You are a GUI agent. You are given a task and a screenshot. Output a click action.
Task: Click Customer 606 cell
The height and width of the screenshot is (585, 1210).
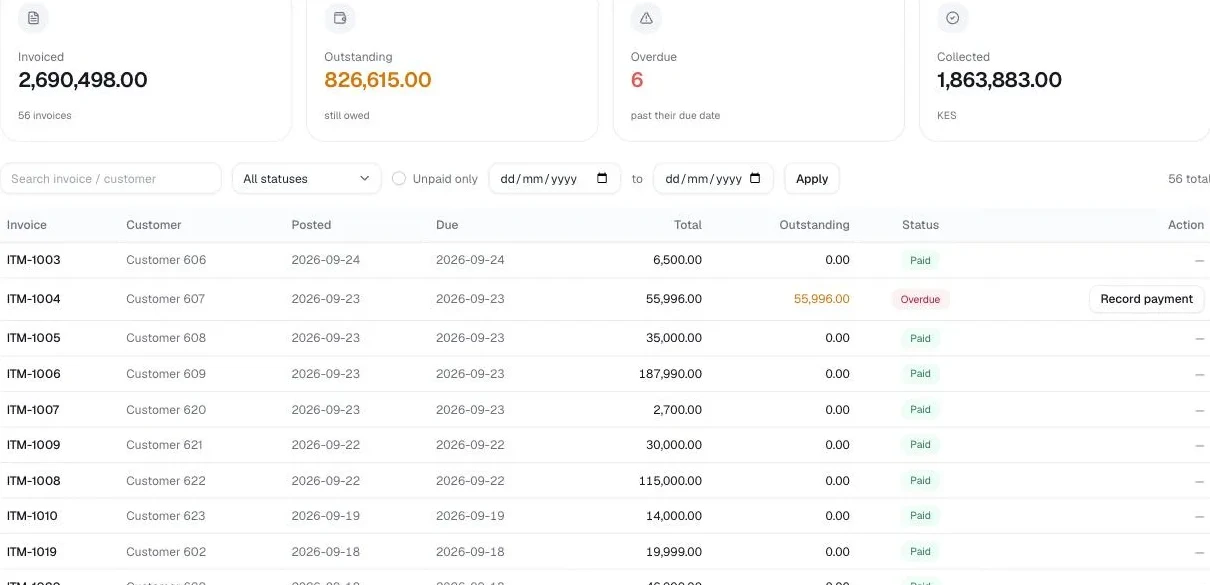[x=166, y=260]
